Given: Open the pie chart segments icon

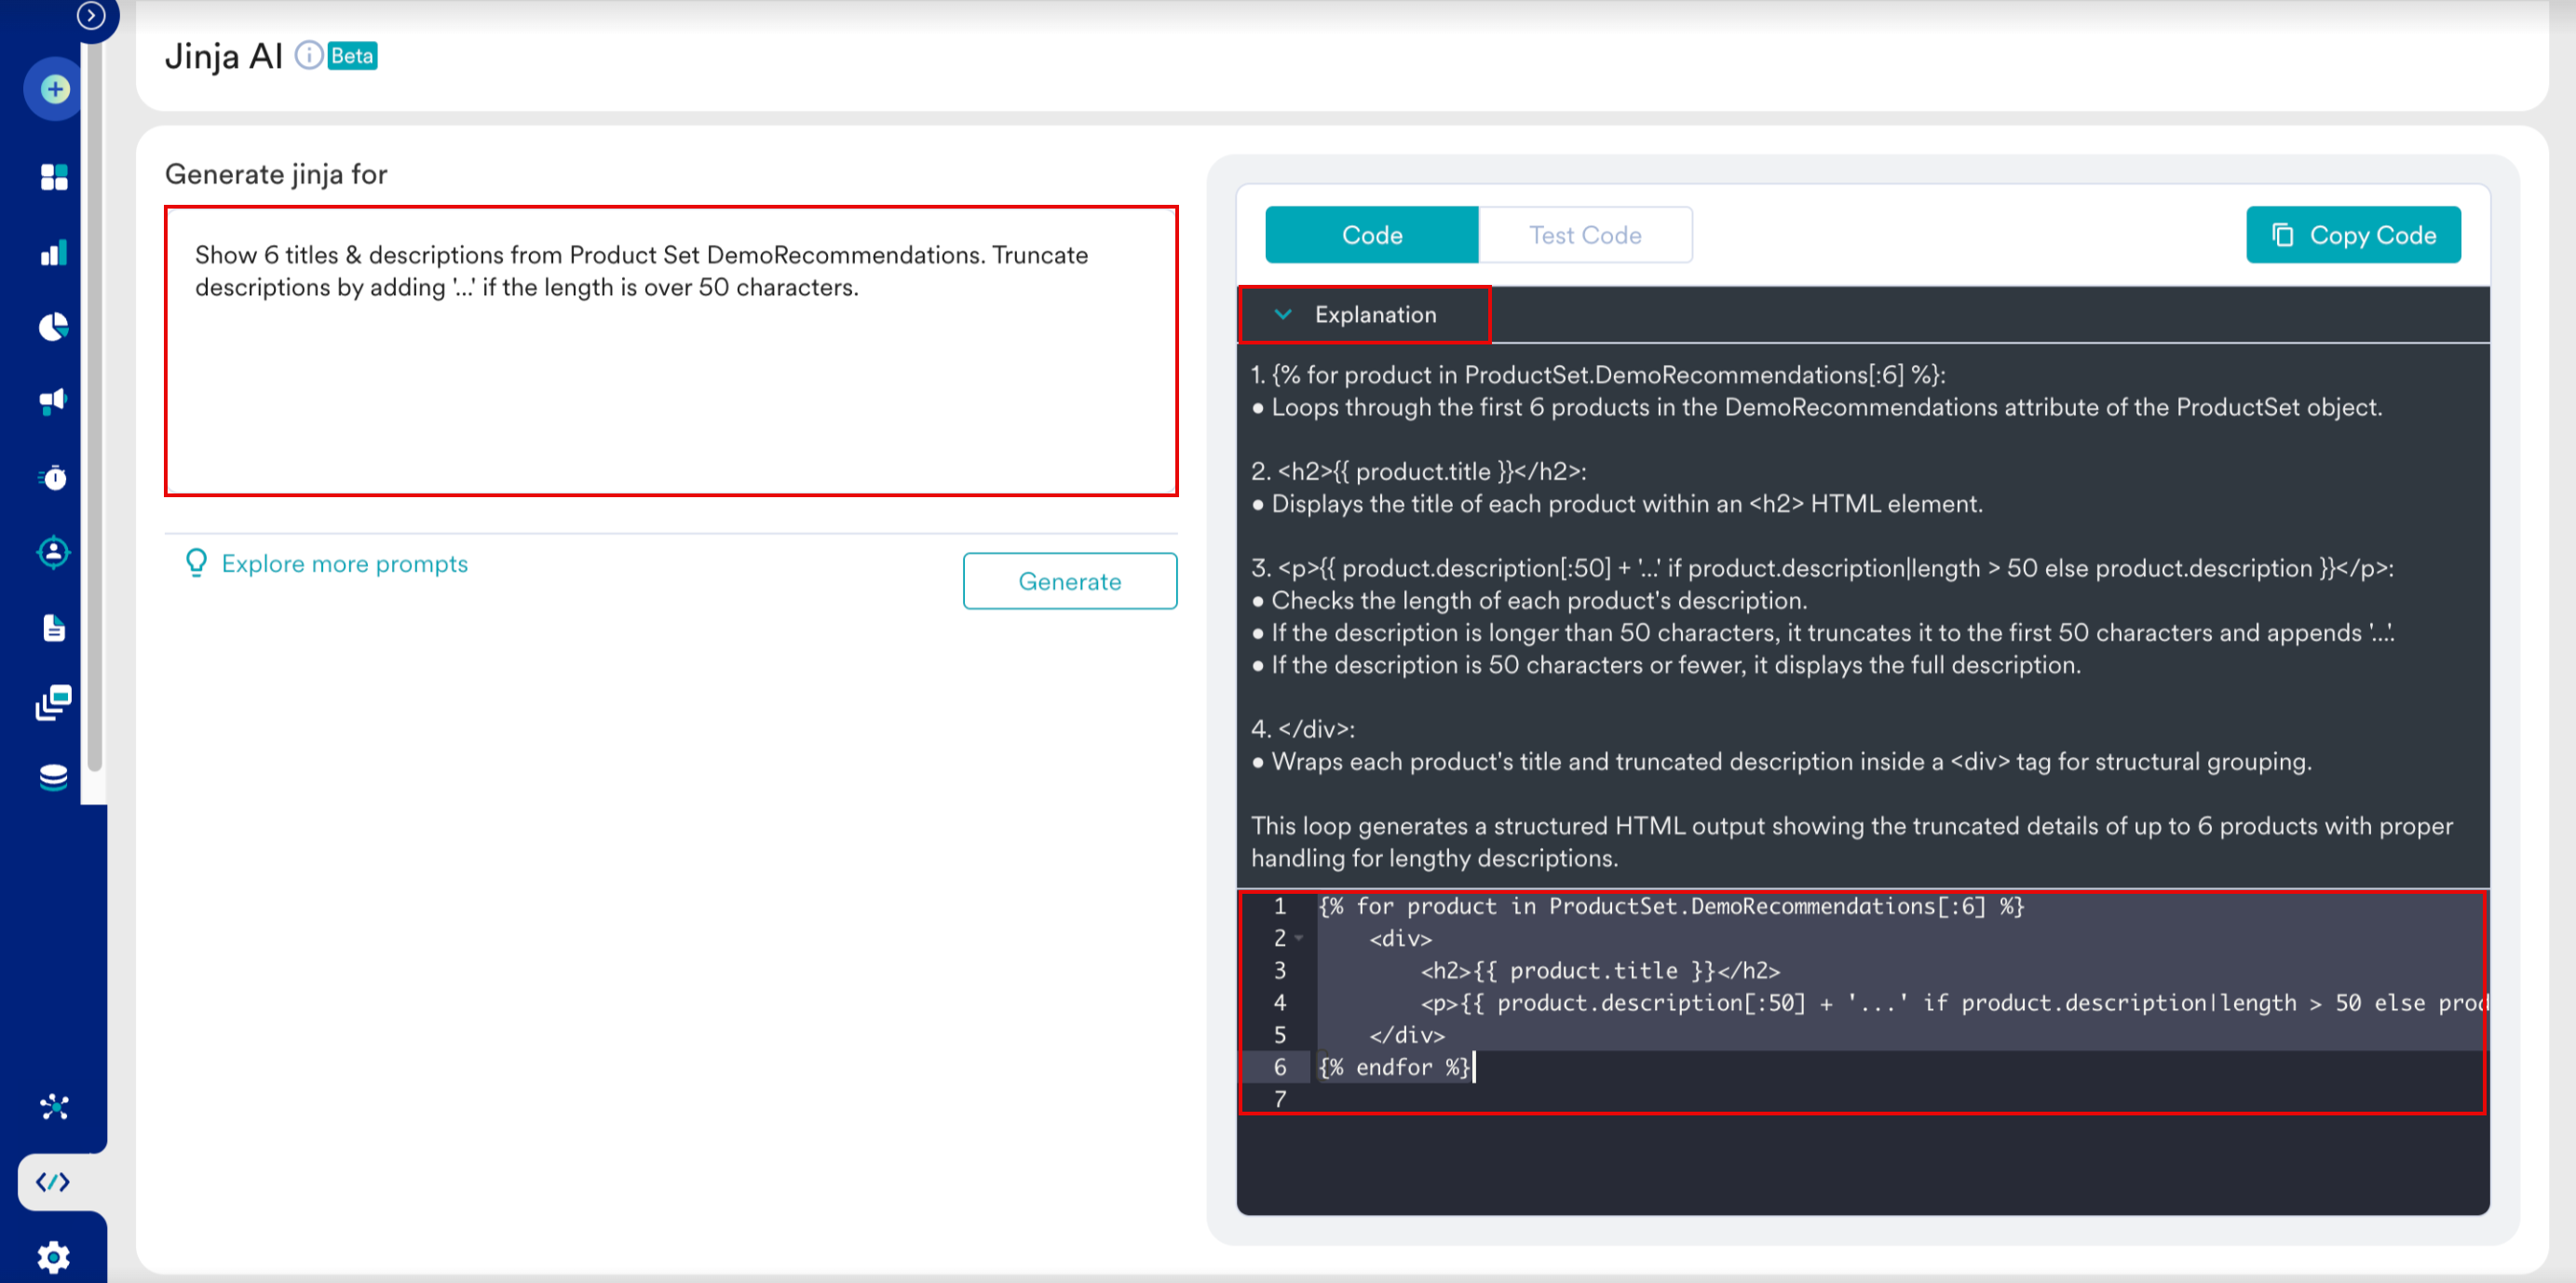Looking at the screenshot, I should (54, 327).
